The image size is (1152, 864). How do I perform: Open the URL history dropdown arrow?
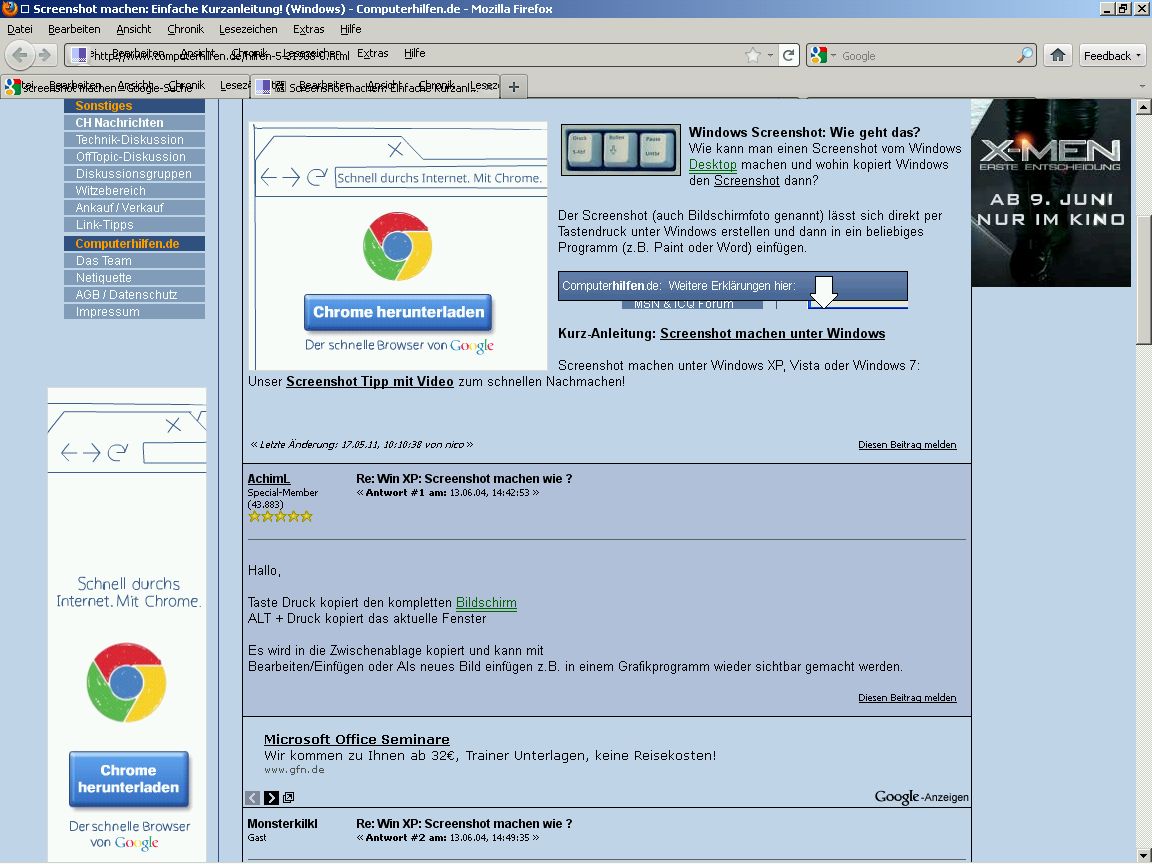pyautogui.click(x=770, y=56)
